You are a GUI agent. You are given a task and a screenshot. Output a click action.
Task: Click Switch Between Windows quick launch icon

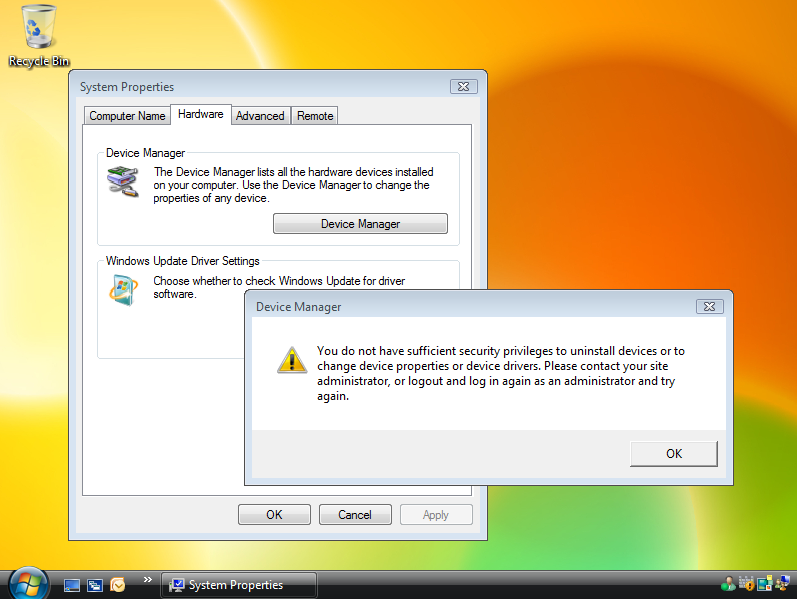95,585
